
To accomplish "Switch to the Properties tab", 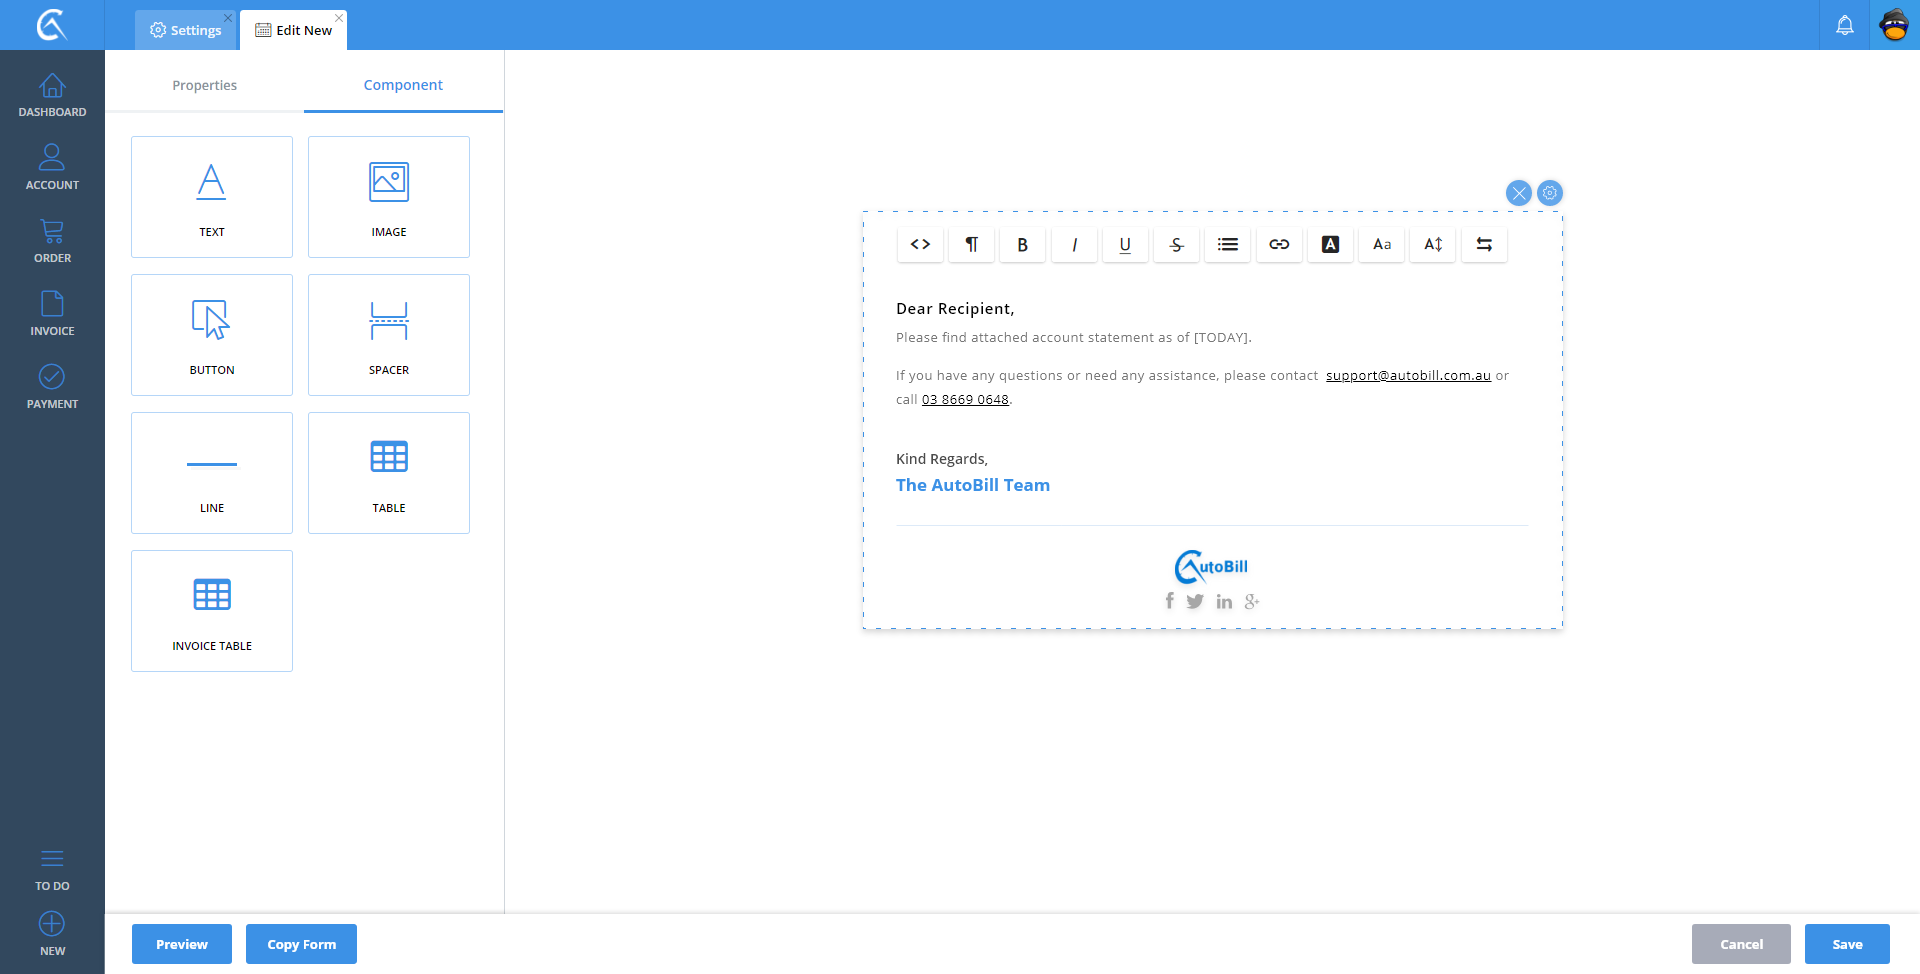I will point(204,85).
